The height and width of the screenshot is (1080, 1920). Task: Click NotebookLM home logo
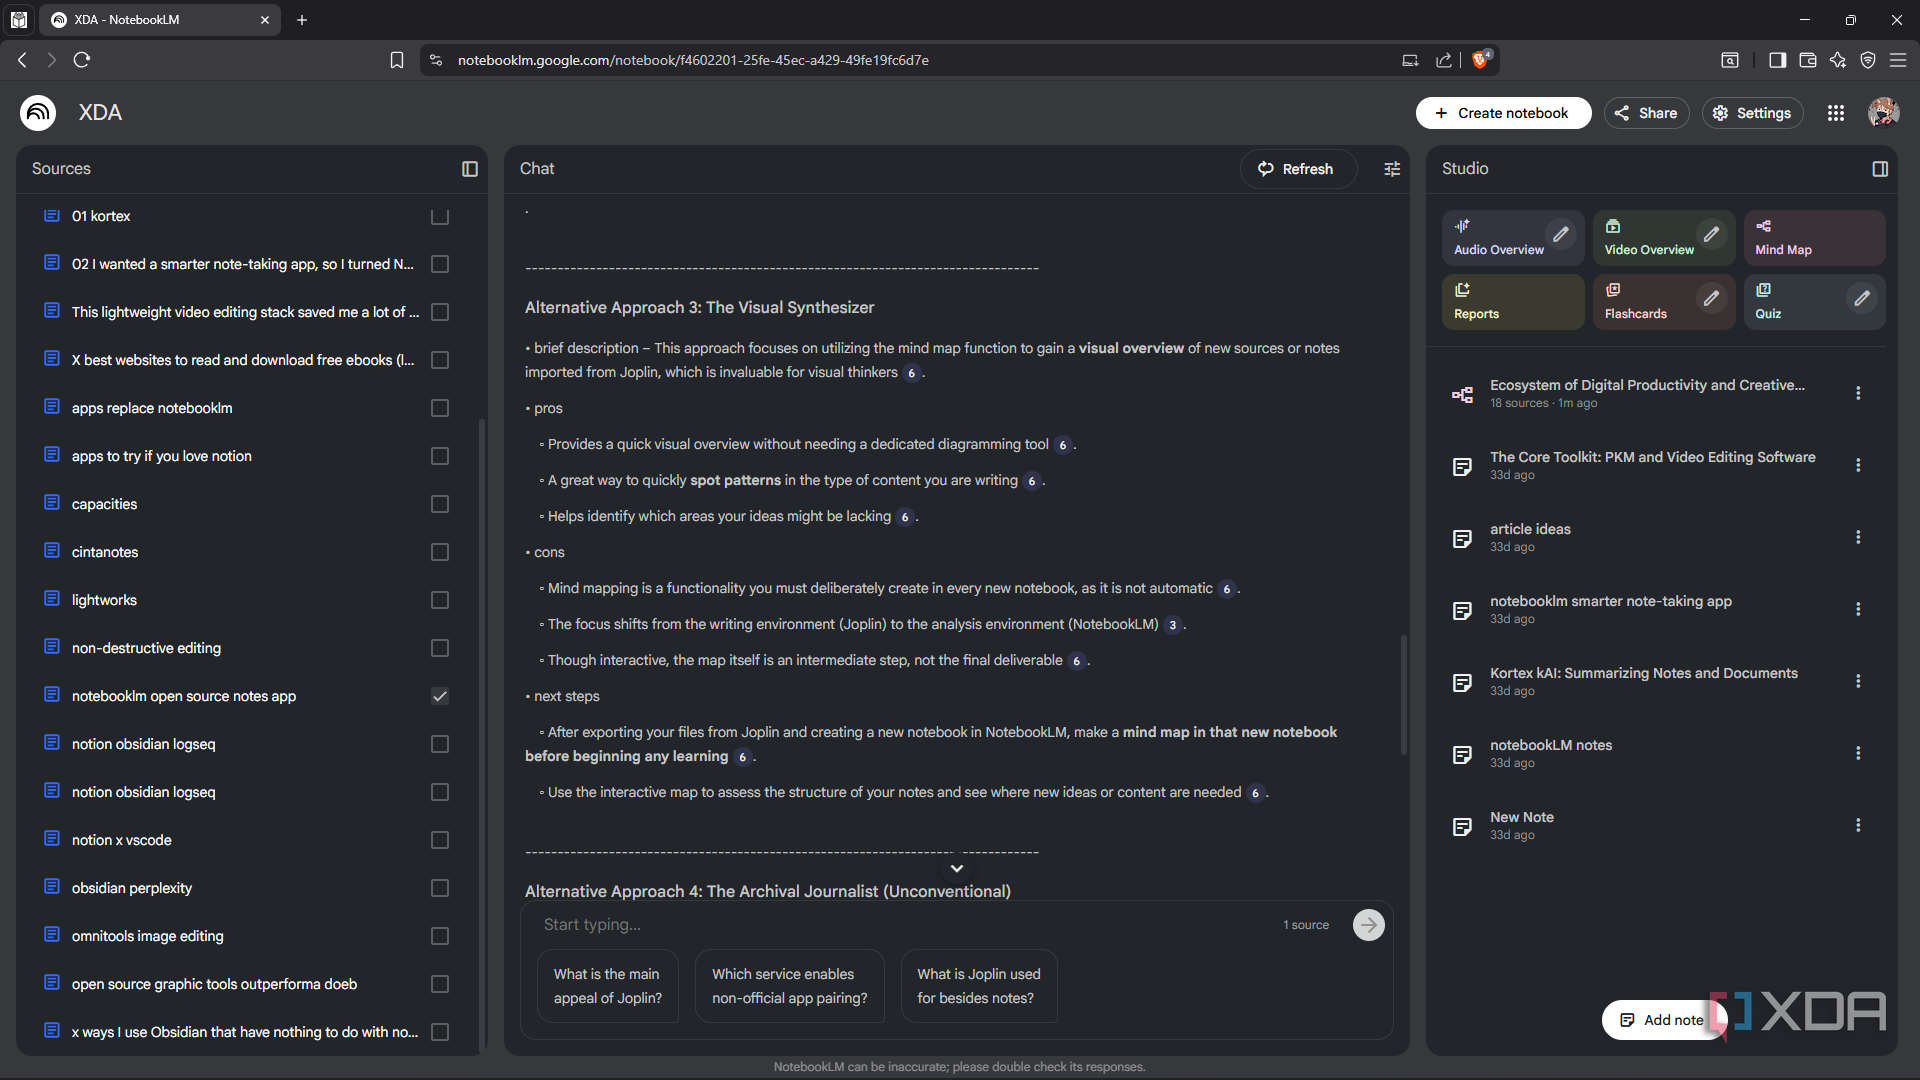coord(38,113)
